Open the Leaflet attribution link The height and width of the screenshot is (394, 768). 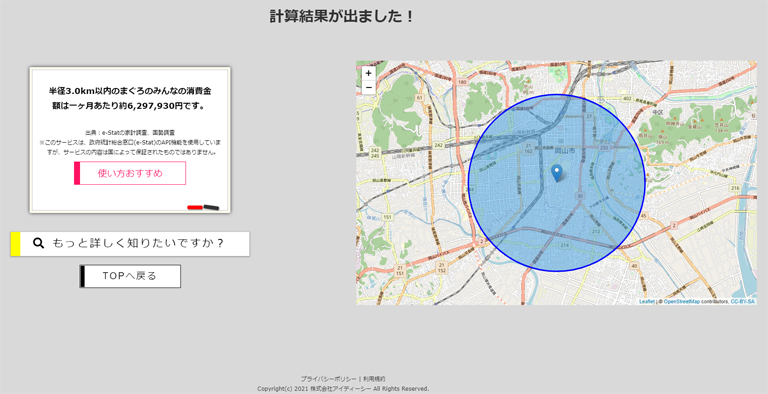pos(647,301)
